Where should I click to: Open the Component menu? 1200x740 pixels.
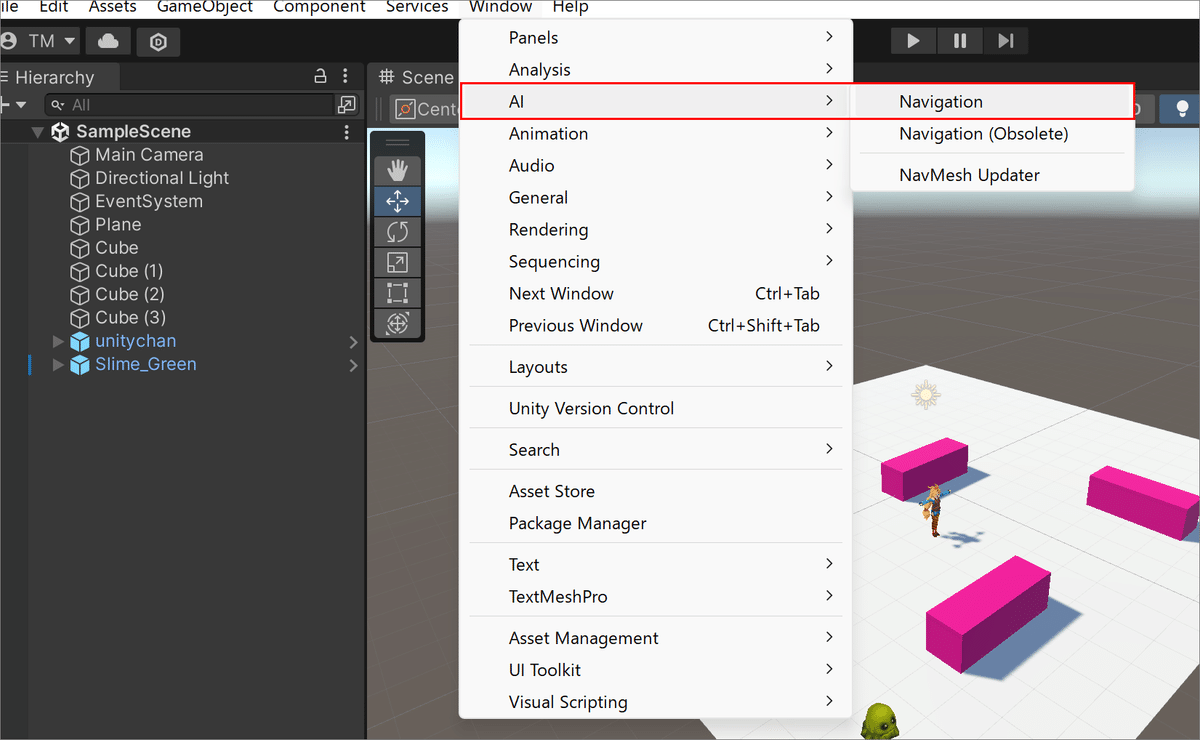319,7
